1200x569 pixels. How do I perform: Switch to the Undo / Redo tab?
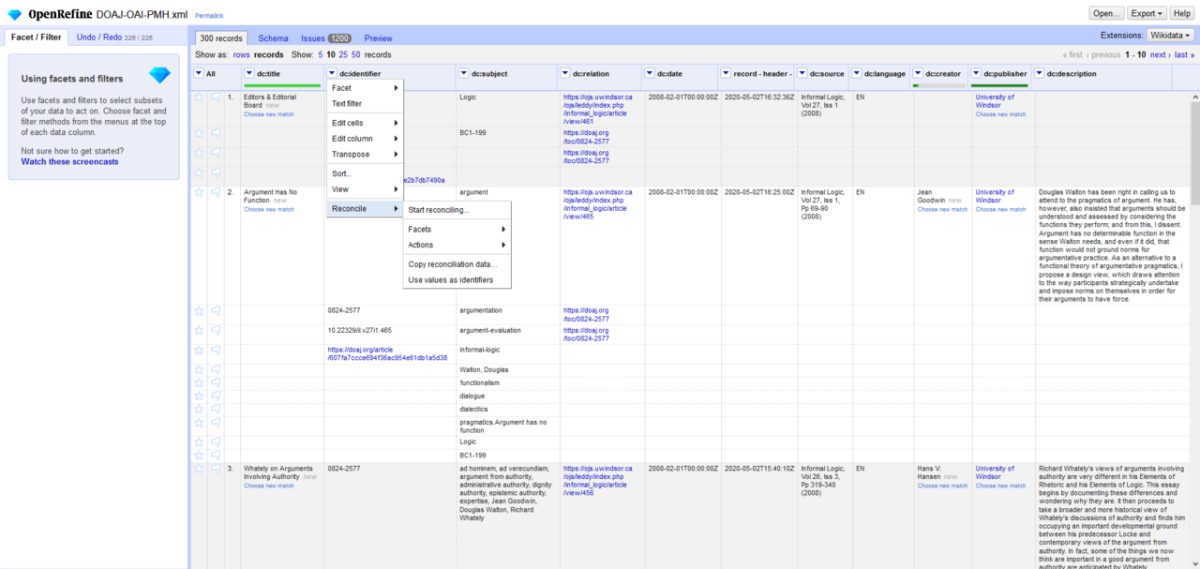tap(115, 37)
